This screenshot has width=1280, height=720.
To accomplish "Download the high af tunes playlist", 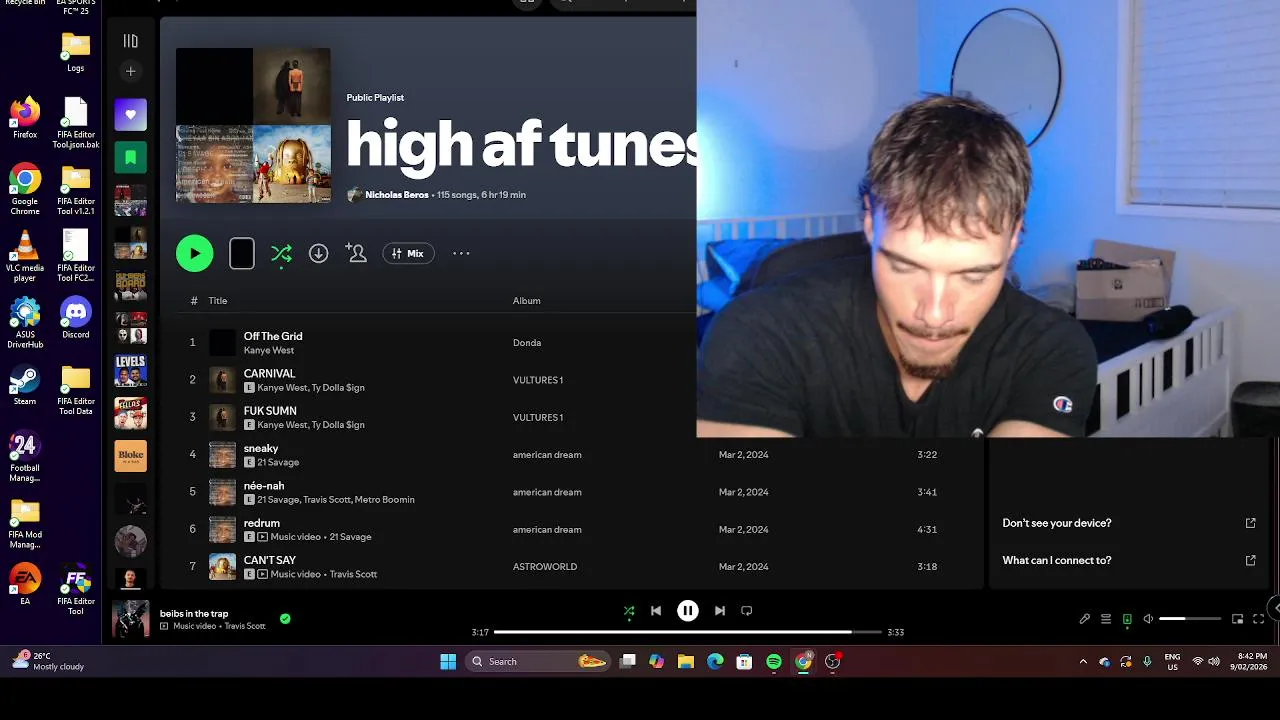I will [318, 254].
